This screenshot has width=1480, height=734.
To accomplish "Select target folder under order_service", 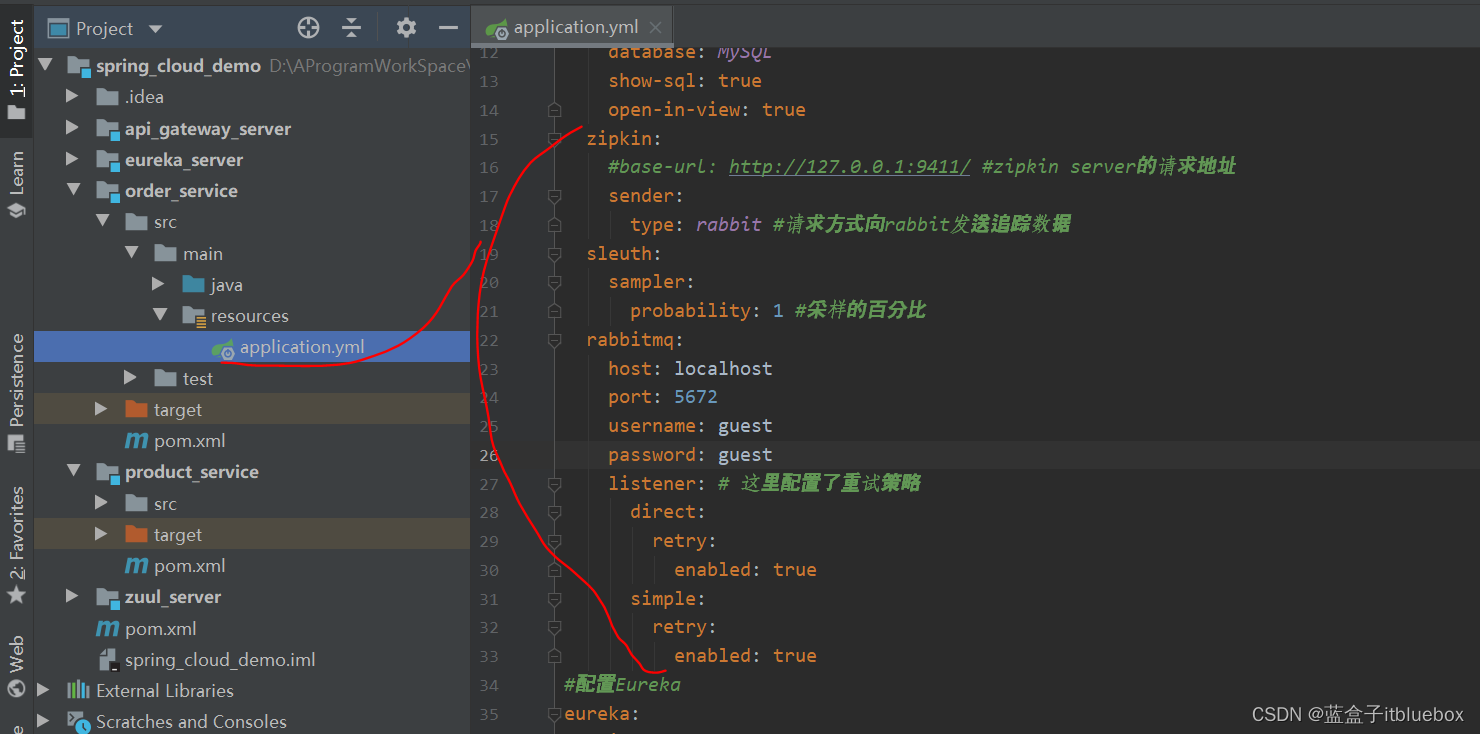I will coord(178,410).
